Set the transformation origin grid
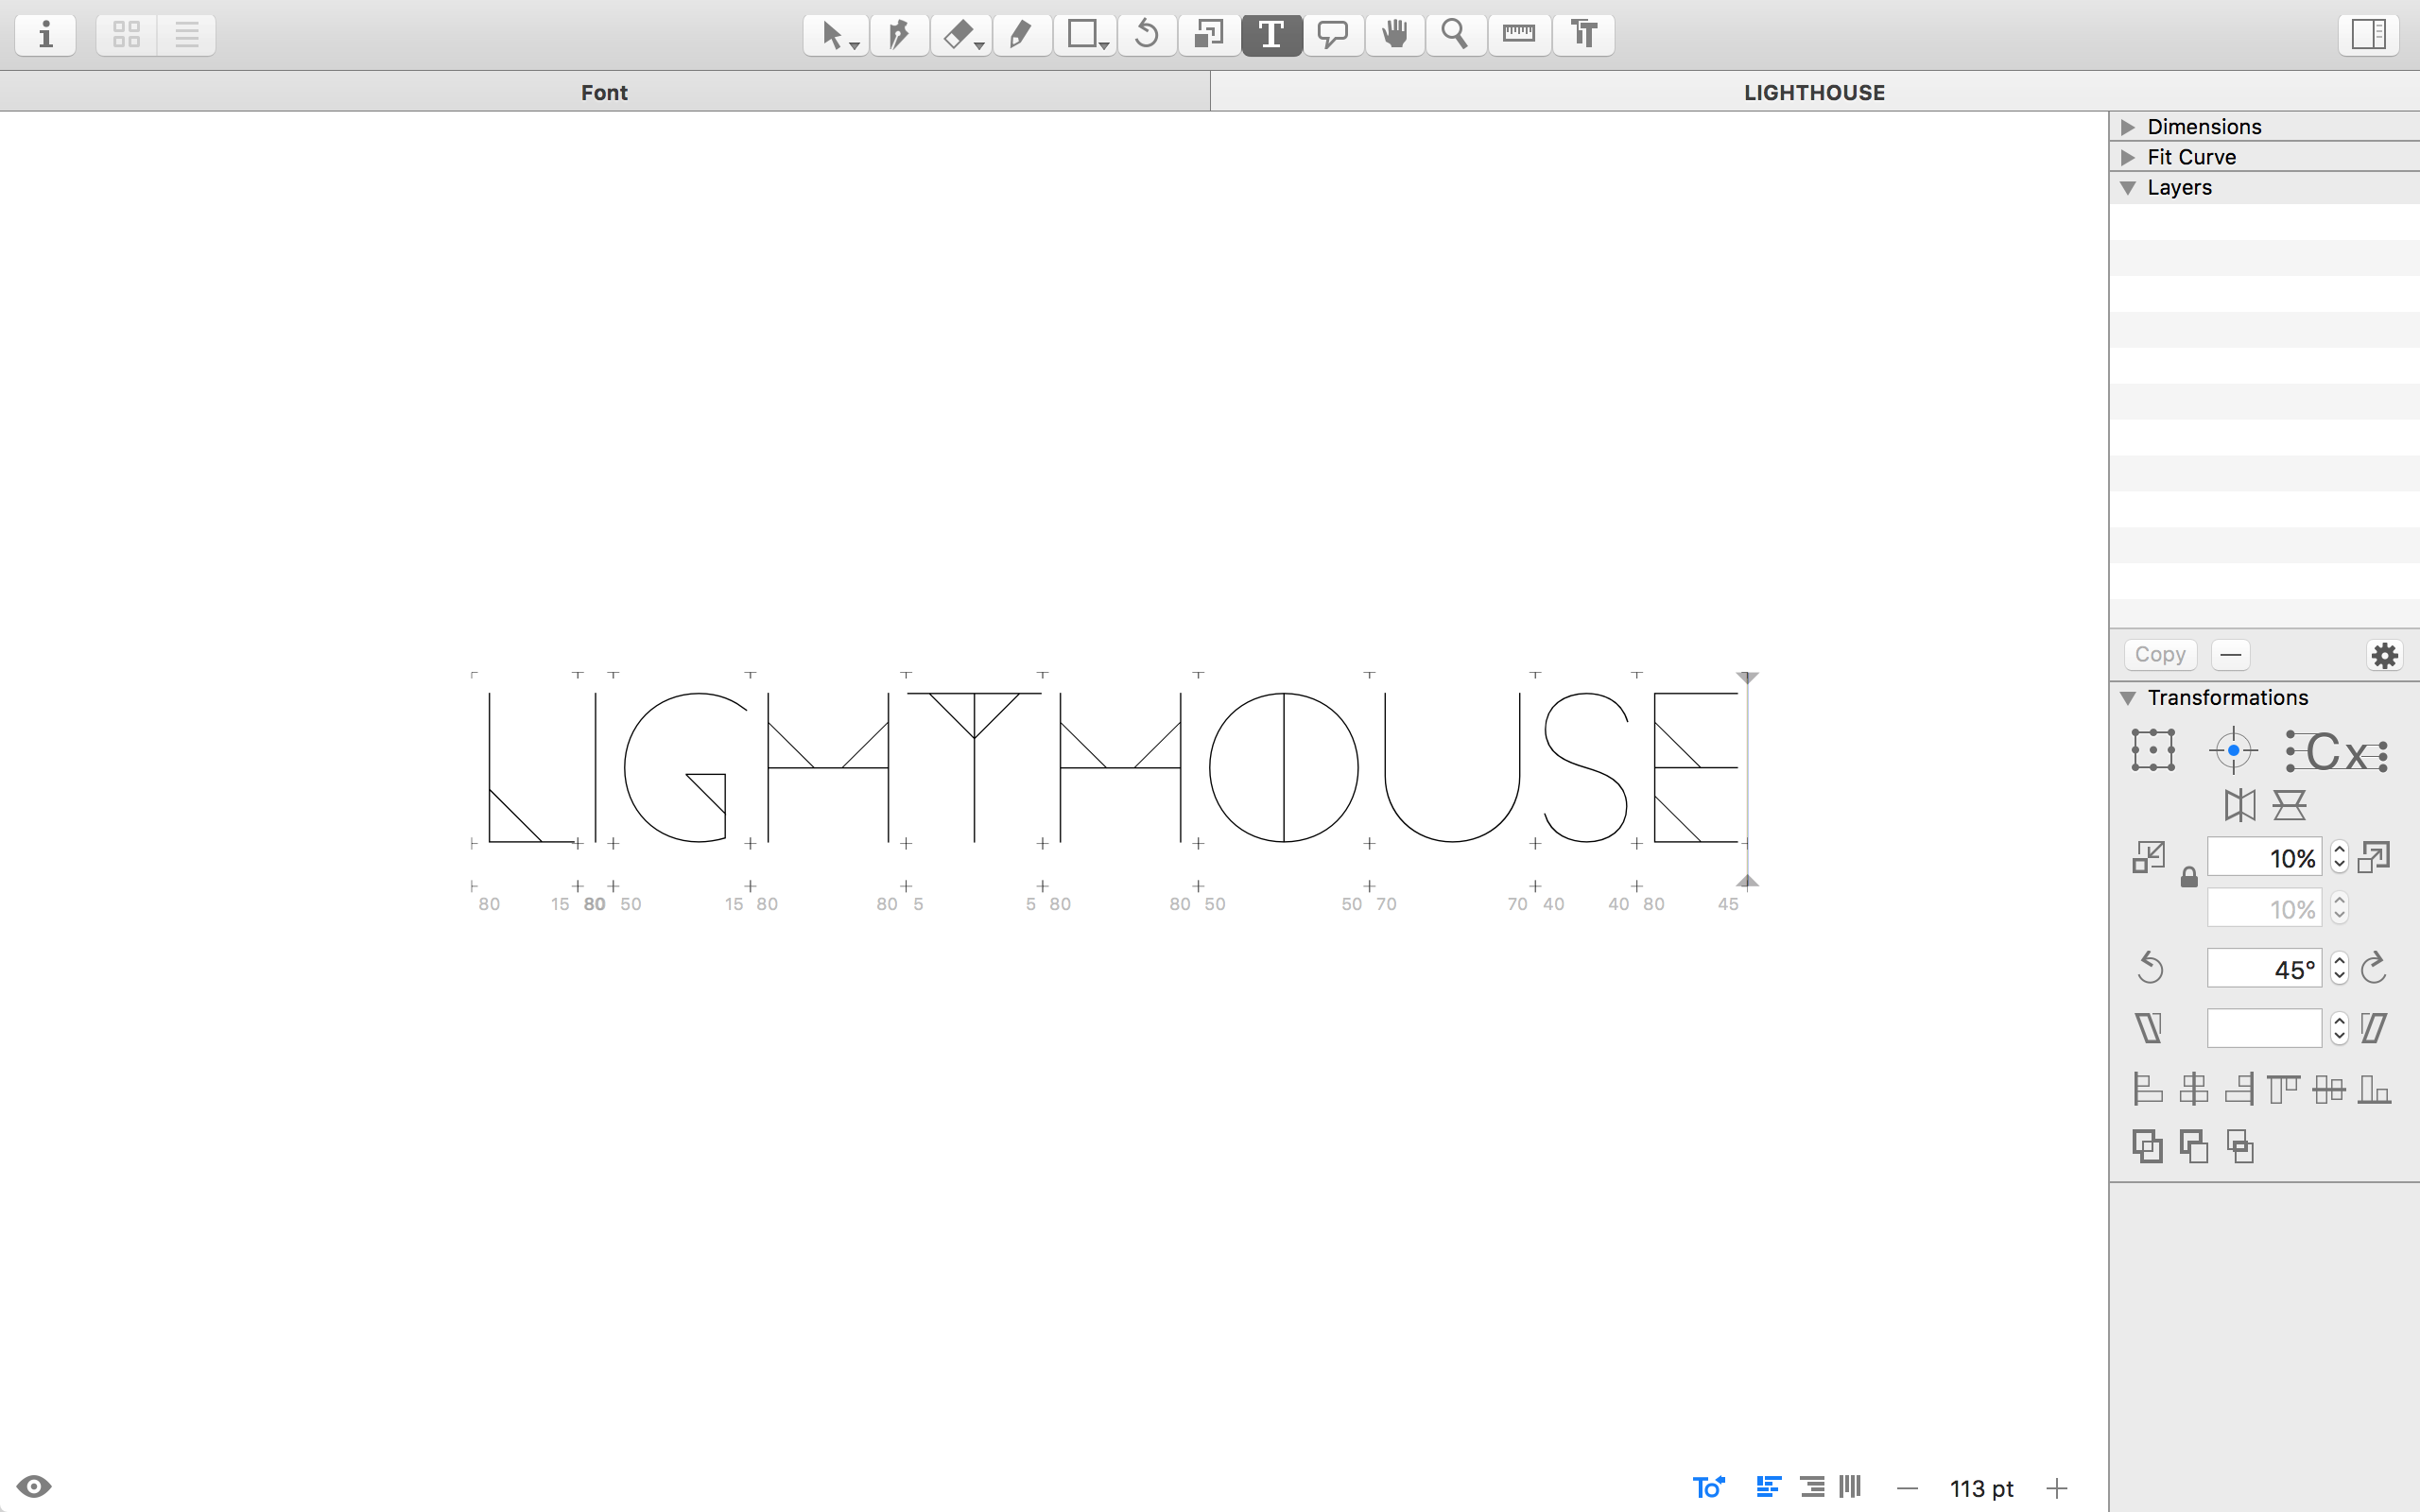Image resolution: width=2420 pixels, height=1512 pixels. [x=2153, y=750]
